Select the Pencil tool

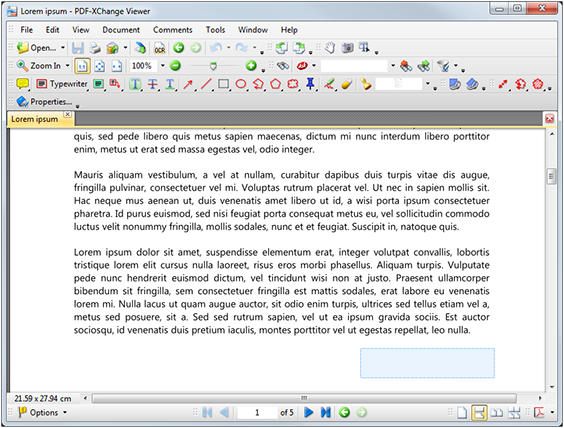pyautogui.click(x=329, y=84)
